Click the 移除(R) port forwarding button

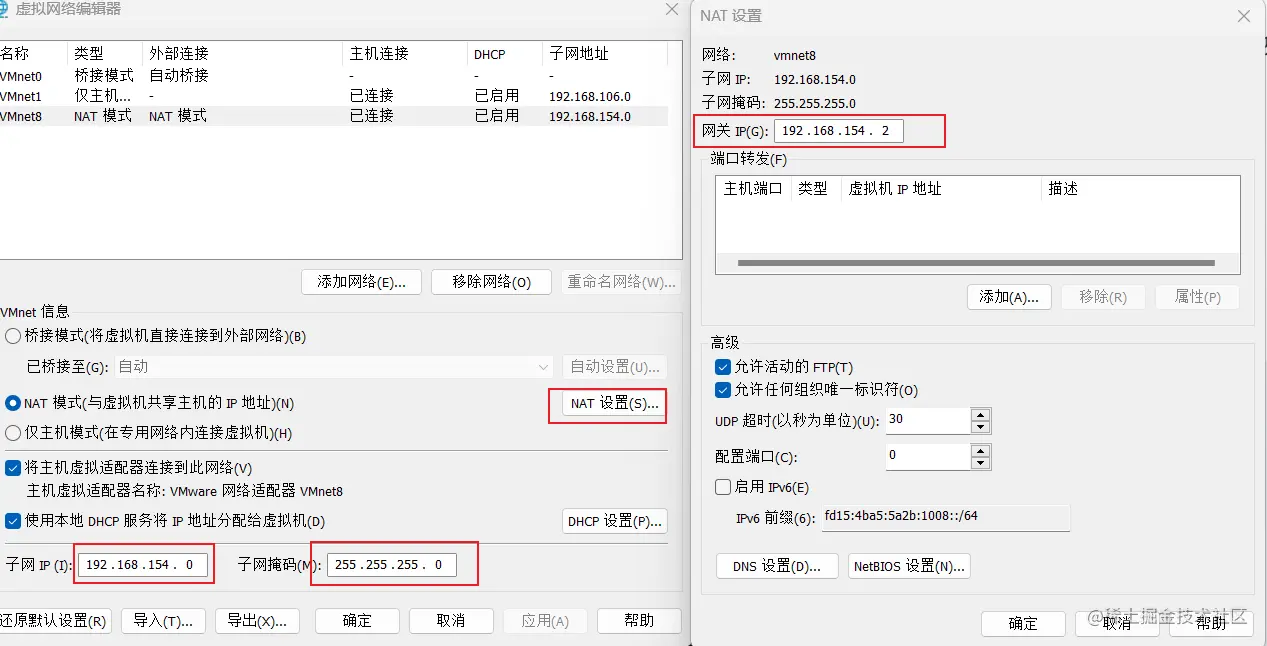tap(1102, 297)
